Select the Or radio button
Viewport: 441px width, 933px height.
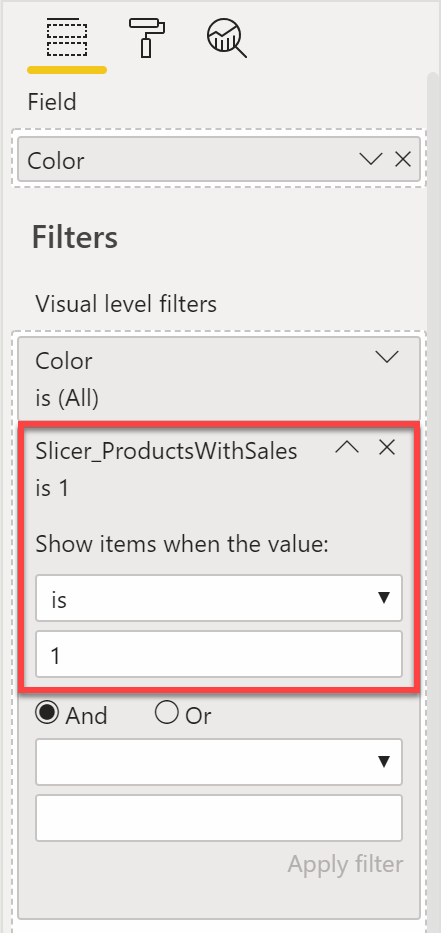click(167, 713)
